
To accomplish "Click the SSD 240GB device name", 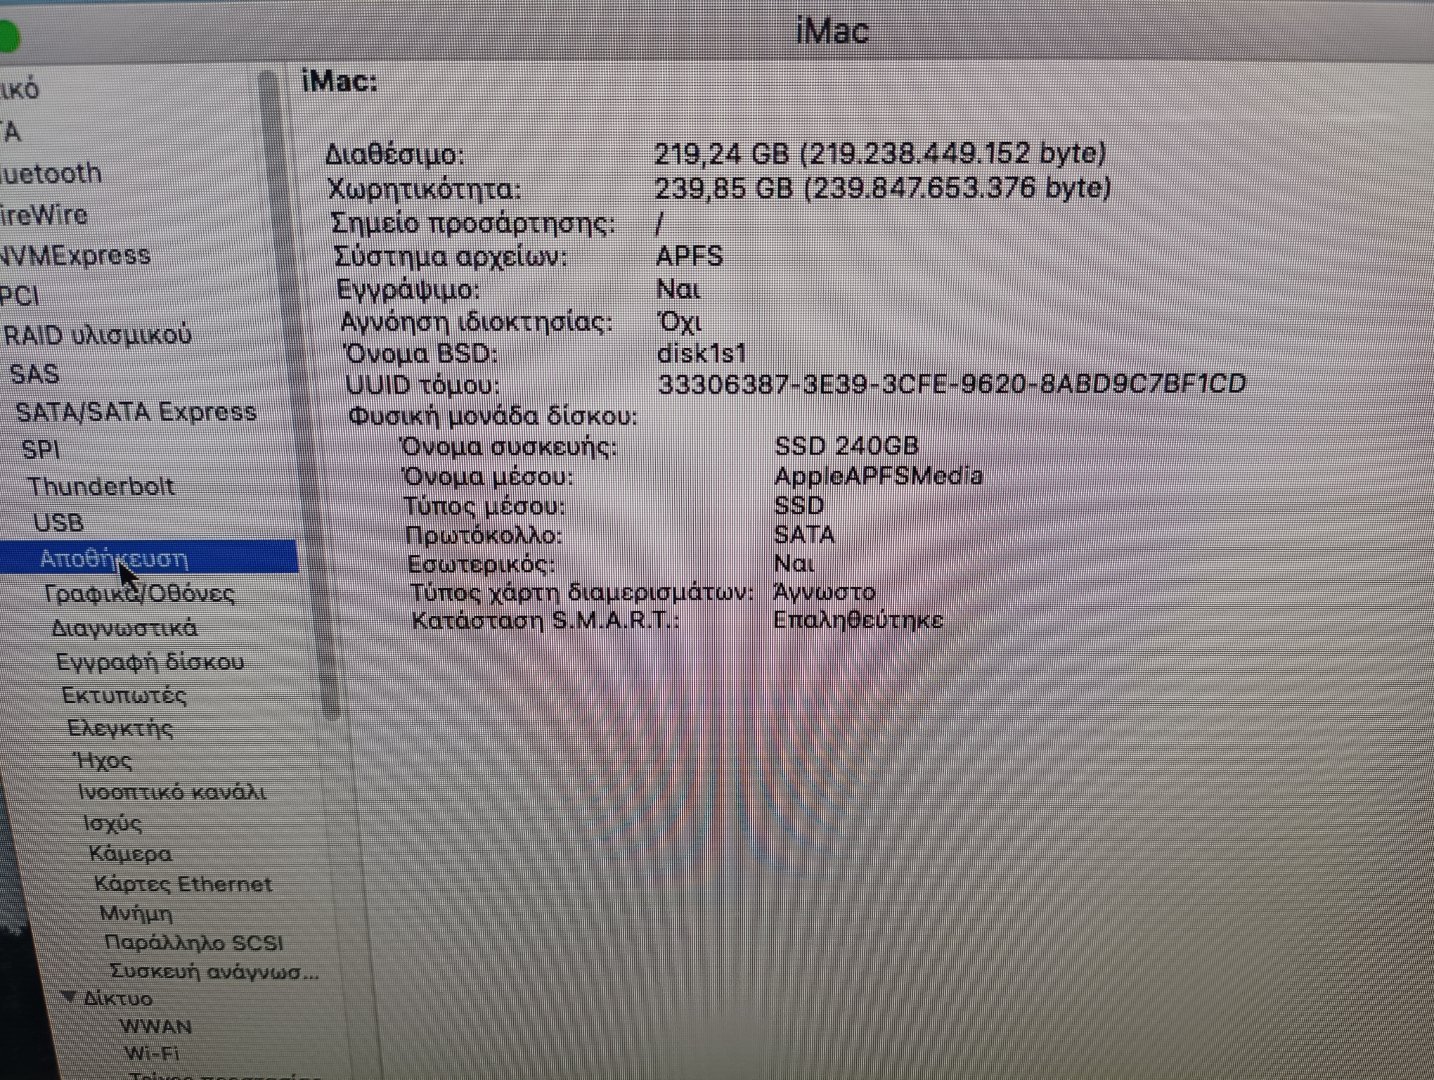I will pos(846,446).
